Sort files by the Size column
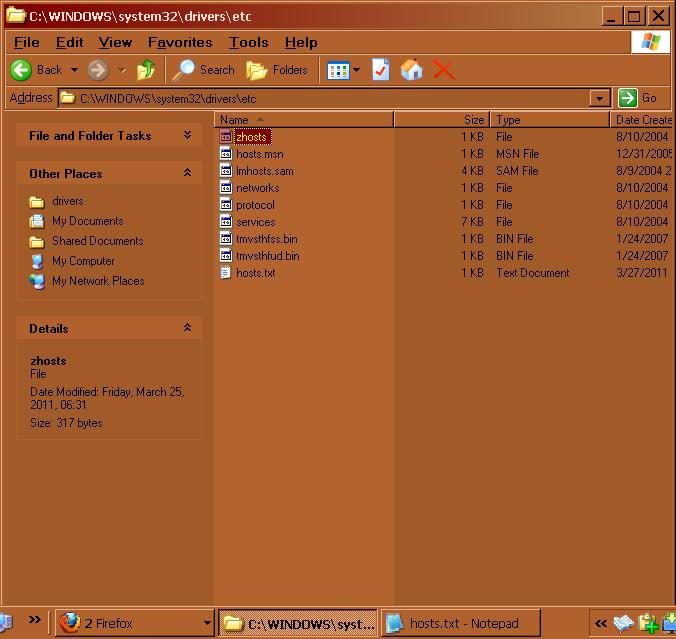The image size is (676, 639). (x=442, y=119)
